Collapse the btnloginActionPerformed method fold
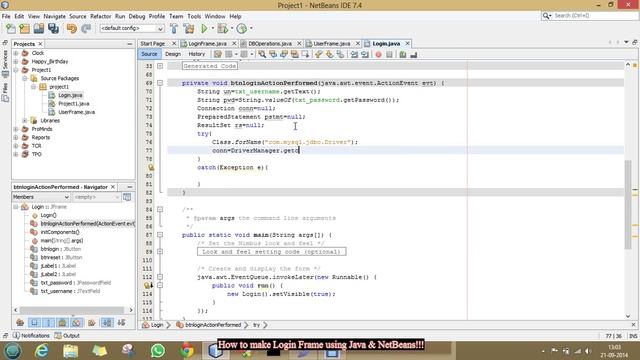640x360 pixels. (x=160, y=83)
